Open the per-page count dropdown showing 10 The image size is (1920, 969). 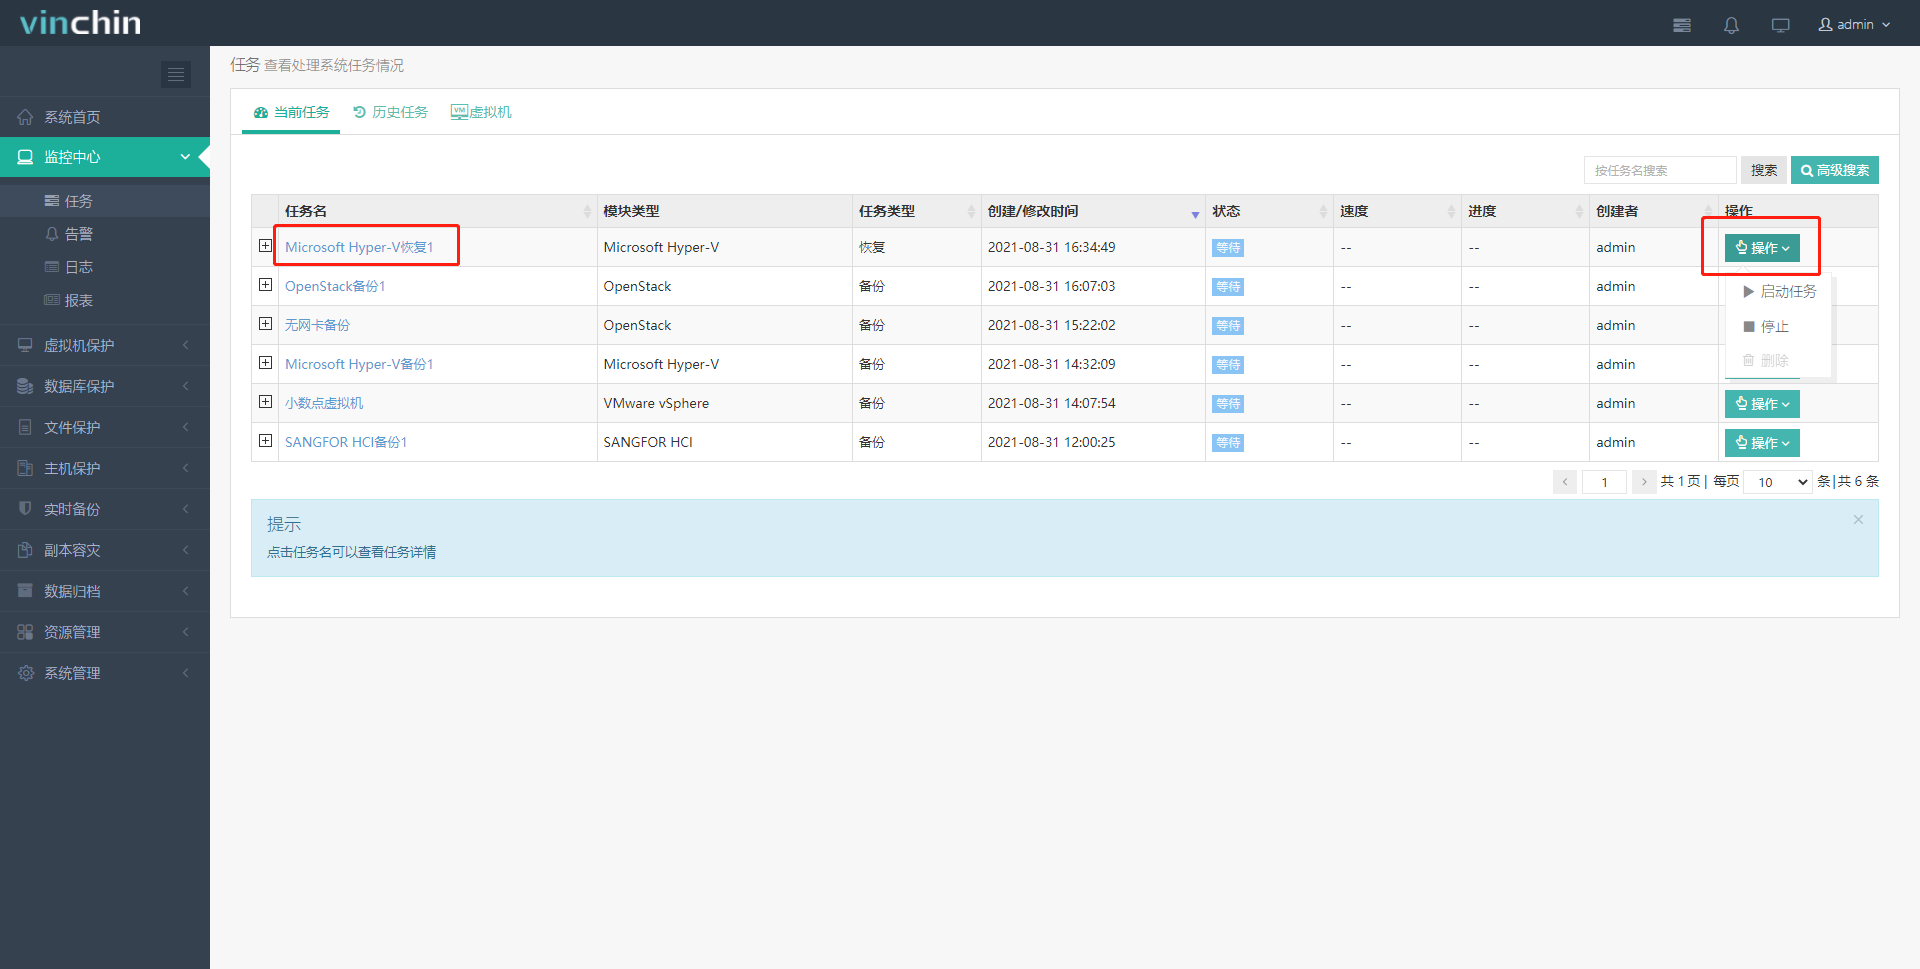click(1777, 482)
